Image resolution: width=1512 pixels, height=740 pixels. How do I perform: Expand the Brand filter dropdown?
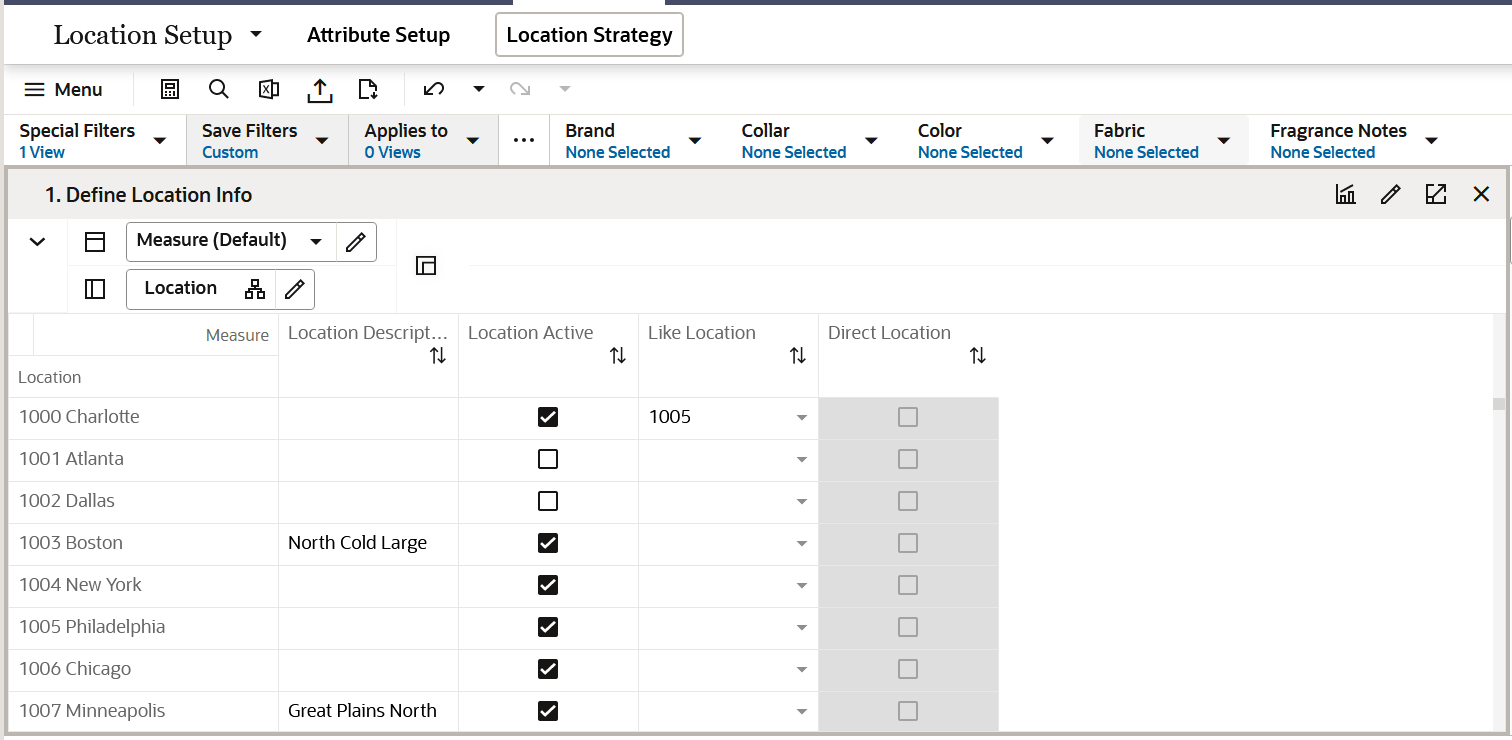tap(695, 141)
